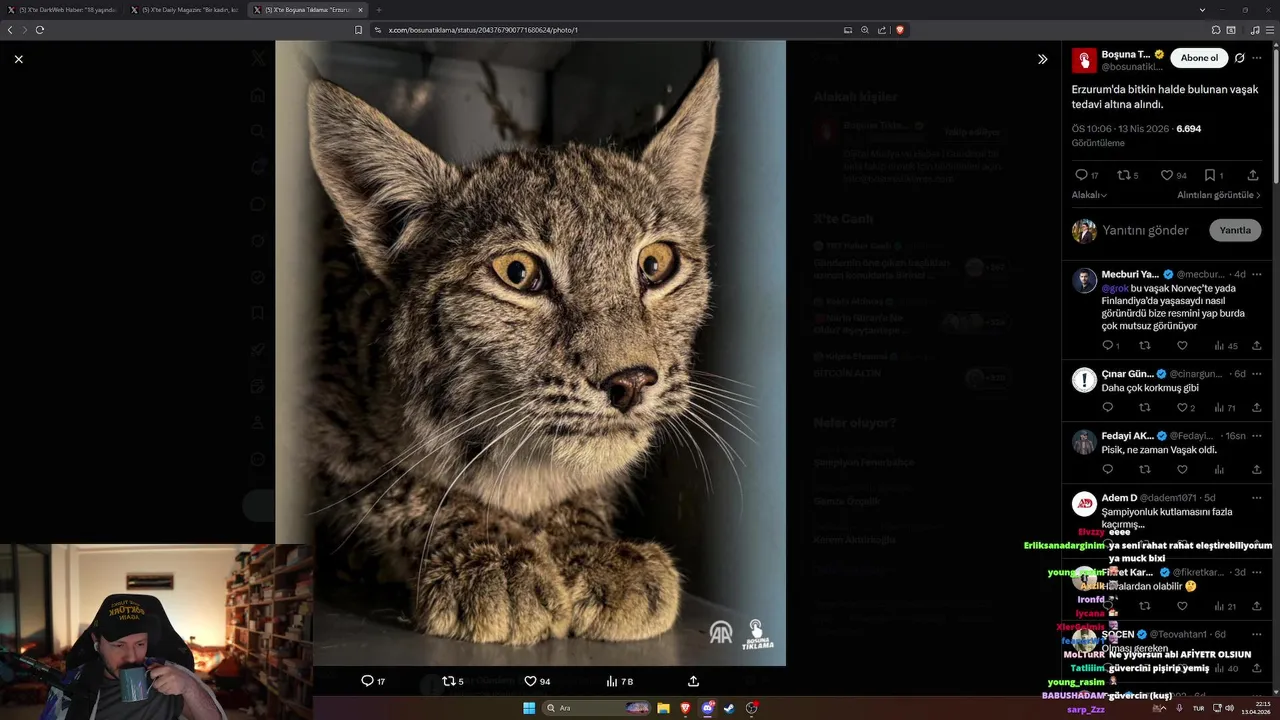Screen dimensions: 1280x720
Task: Click the taskbar Ara search box
Action: (x=596, y=708)
